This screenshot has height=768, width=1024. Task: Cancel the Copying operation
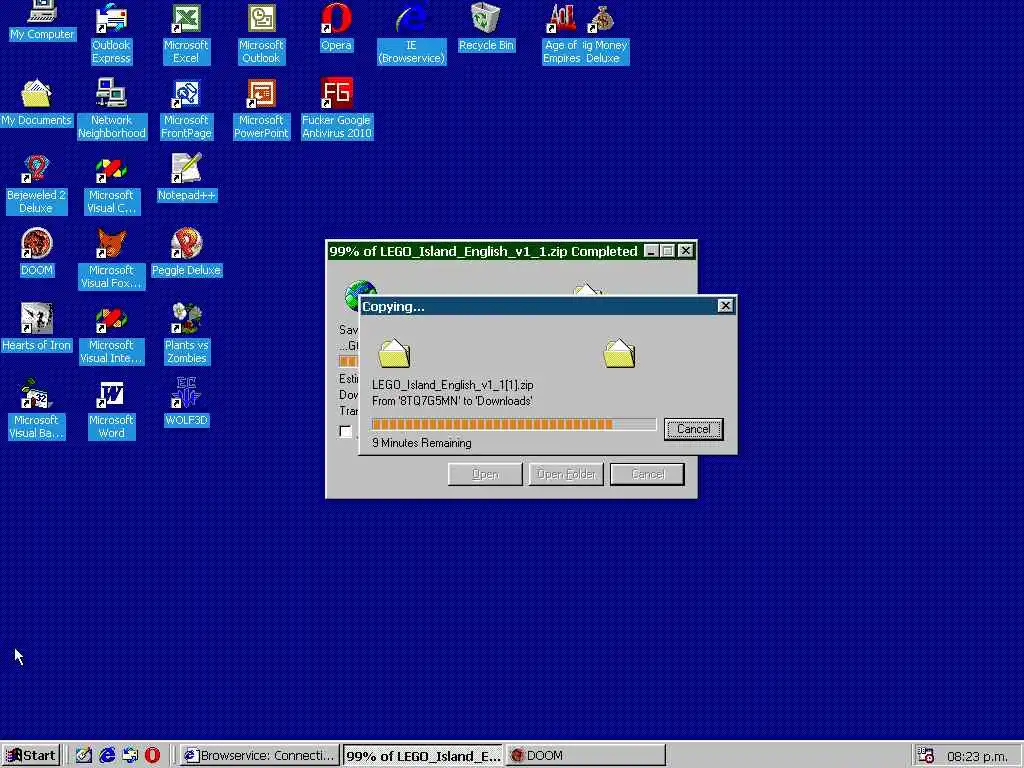(694, 429)
